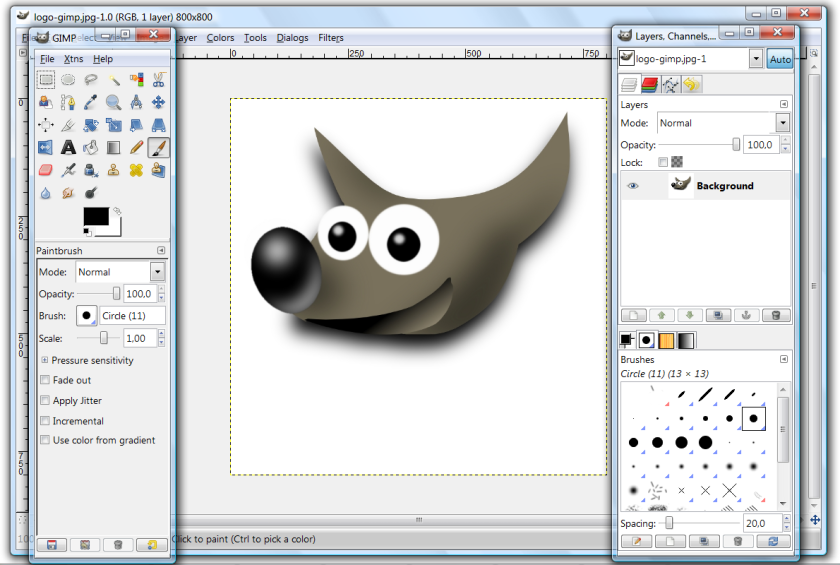The width and height of the screenshot is (840, 565).
Task: Open the Dialogs menu
Action: pos(292,38)
